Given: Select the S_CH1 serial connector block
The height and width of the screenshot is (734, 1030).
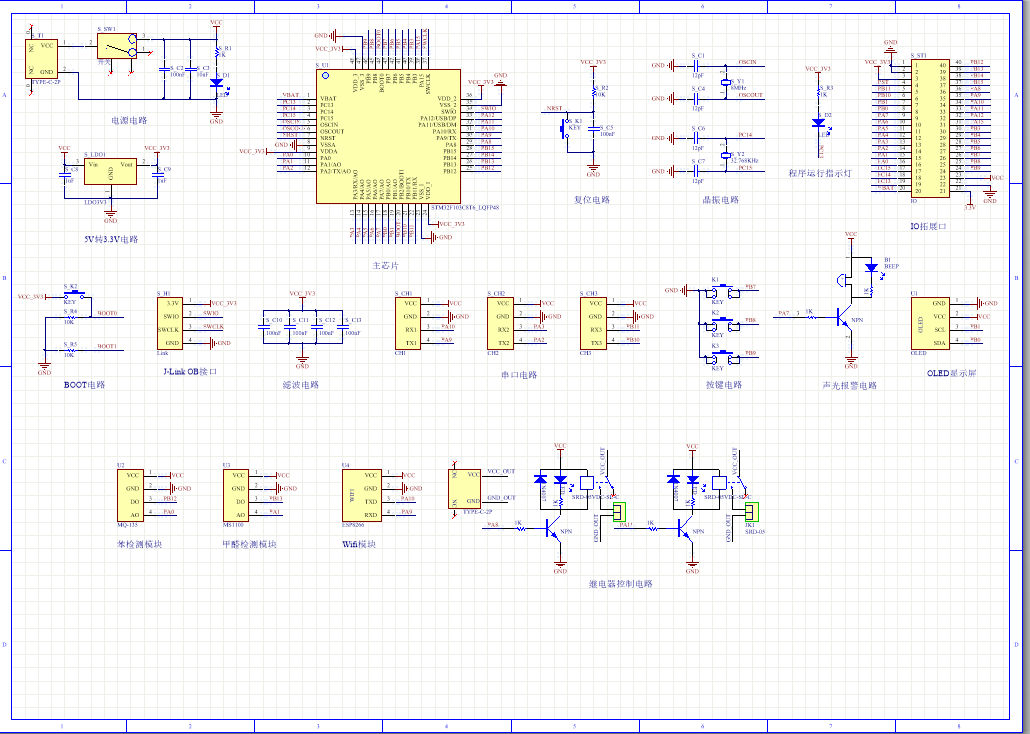Looking at the screenshot, I should (x=408, y=323).
